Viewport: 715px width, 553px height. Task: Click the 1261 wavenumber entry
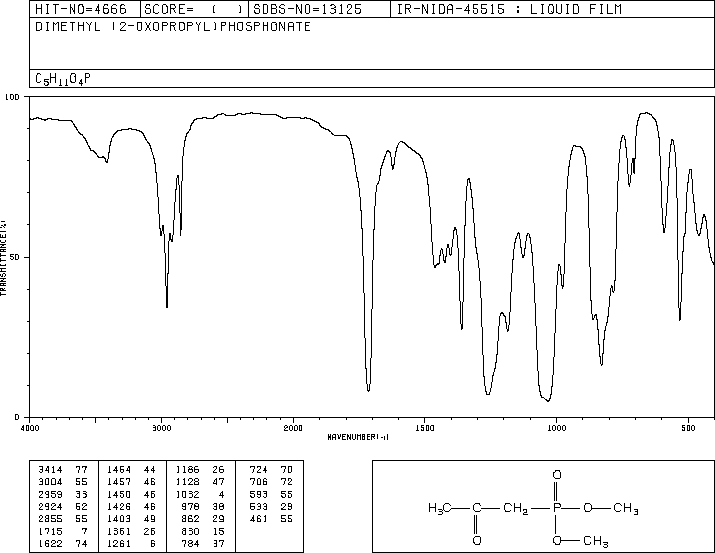(x=119, y=543)
